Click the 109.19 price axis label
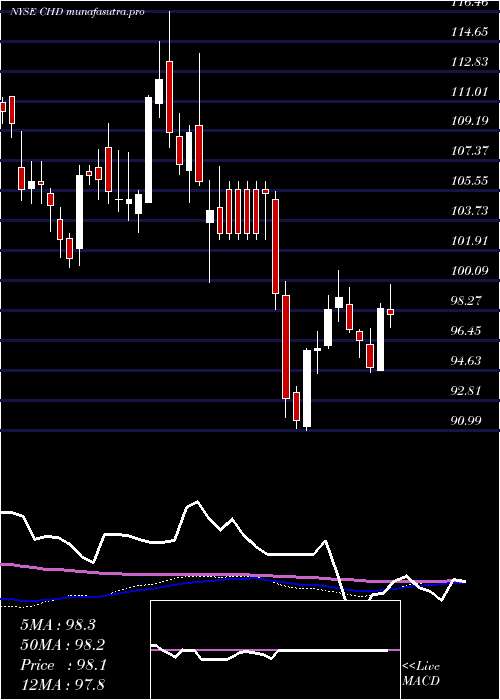This screenshot has height=700, width=500. (x=470, y=121)
